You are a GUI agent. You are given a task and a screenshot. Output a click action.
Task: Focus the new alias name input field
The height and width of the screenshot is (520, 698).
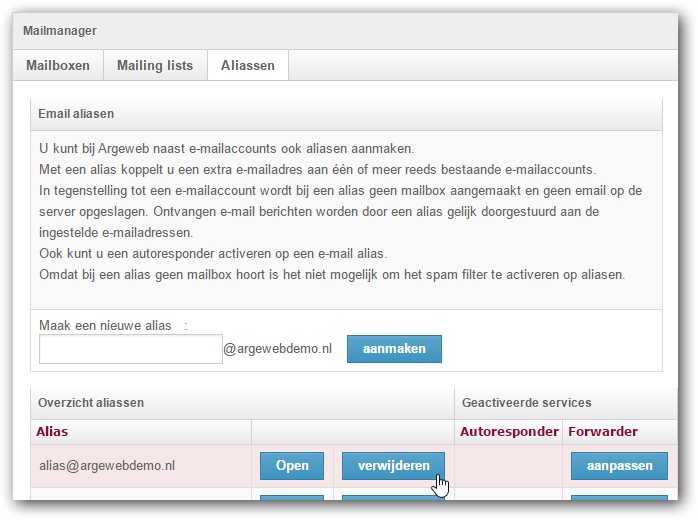coord(130,349)
